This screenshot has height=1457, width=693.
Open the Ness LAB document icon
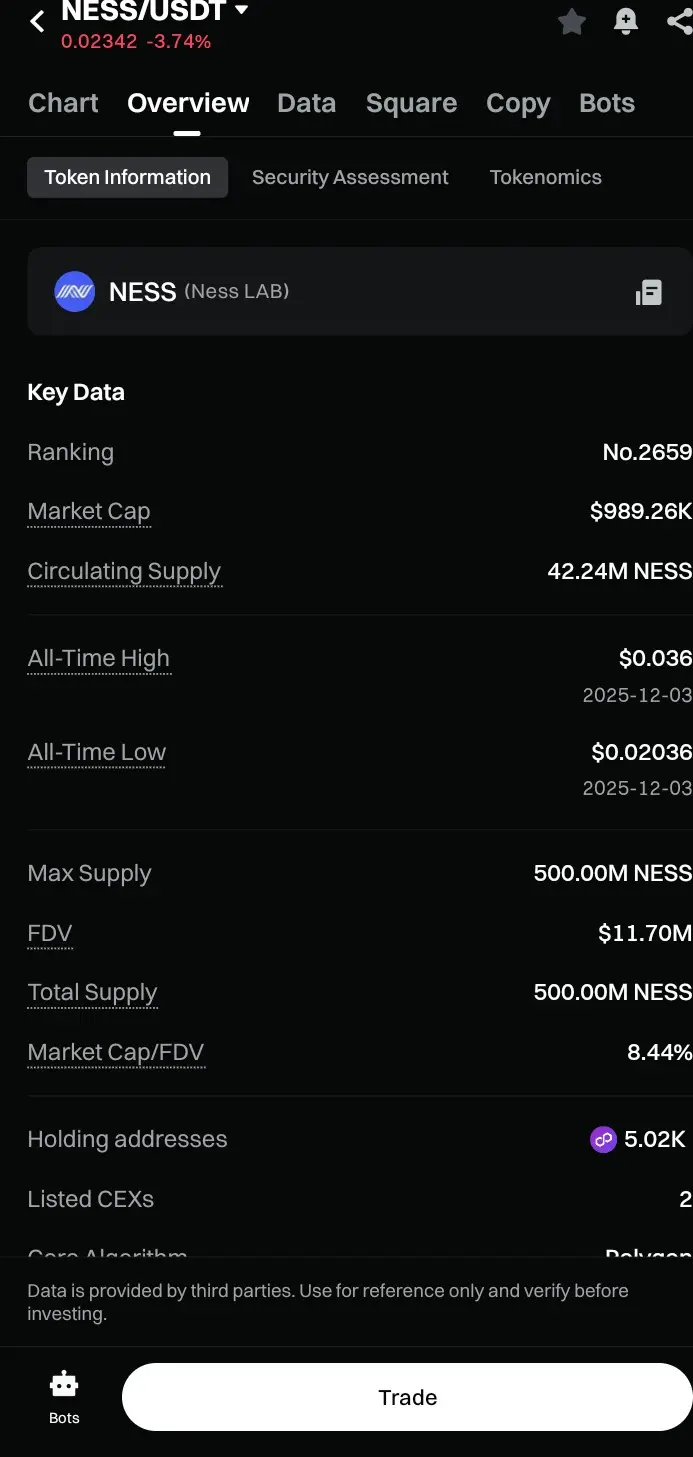coord(648,292)
